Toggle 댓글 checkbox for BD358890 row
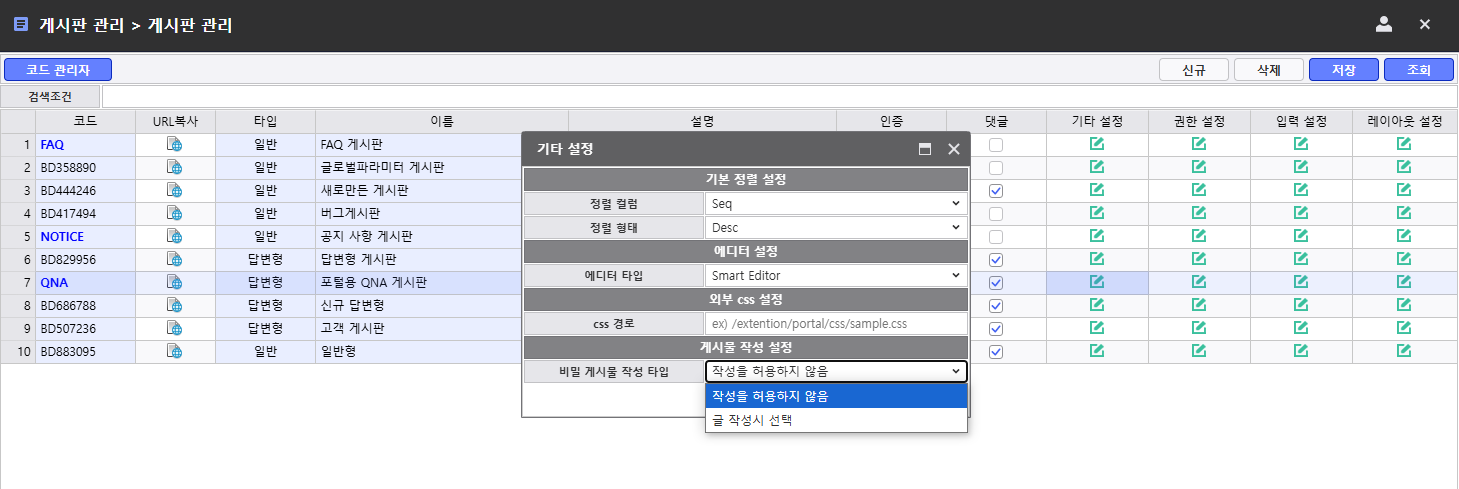The height and width of the screenshot is (489, 1459). point(996,168)
